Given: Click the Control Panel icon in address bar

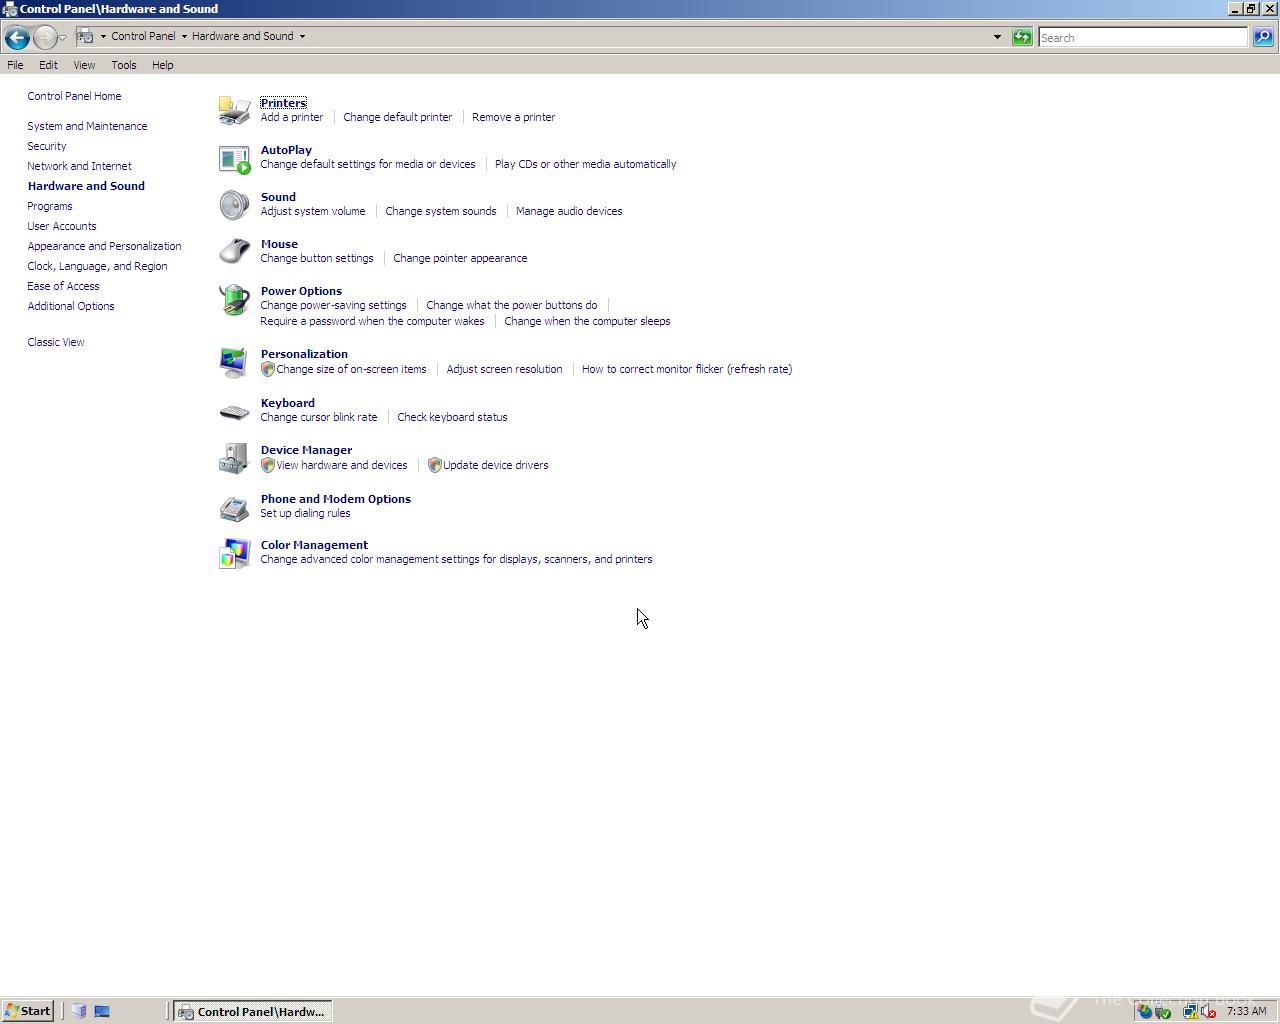Looking at the screenshot, I should point(86,36).
